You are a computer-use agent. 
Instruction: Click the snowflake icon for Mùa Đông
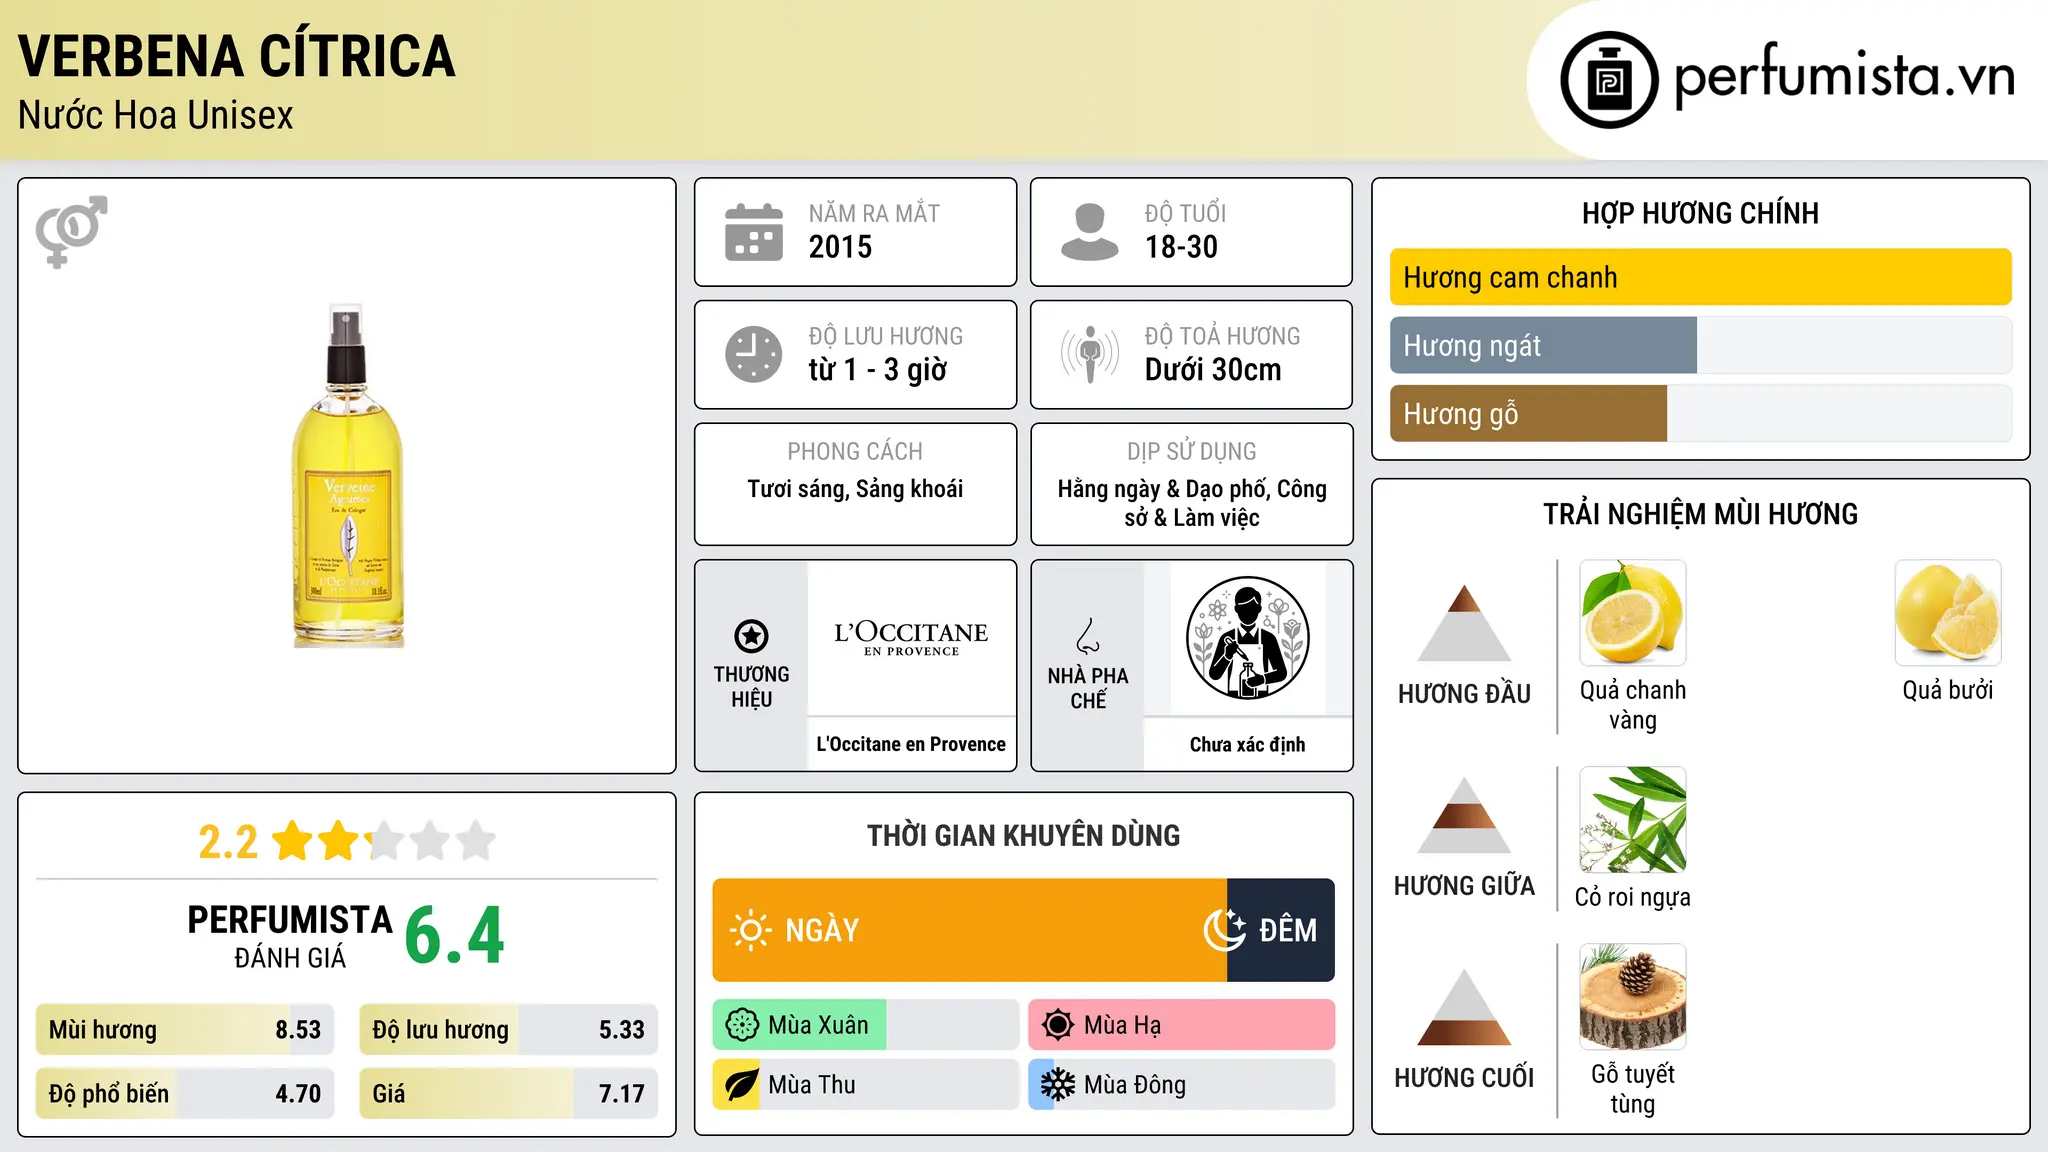(1058, 1085)
